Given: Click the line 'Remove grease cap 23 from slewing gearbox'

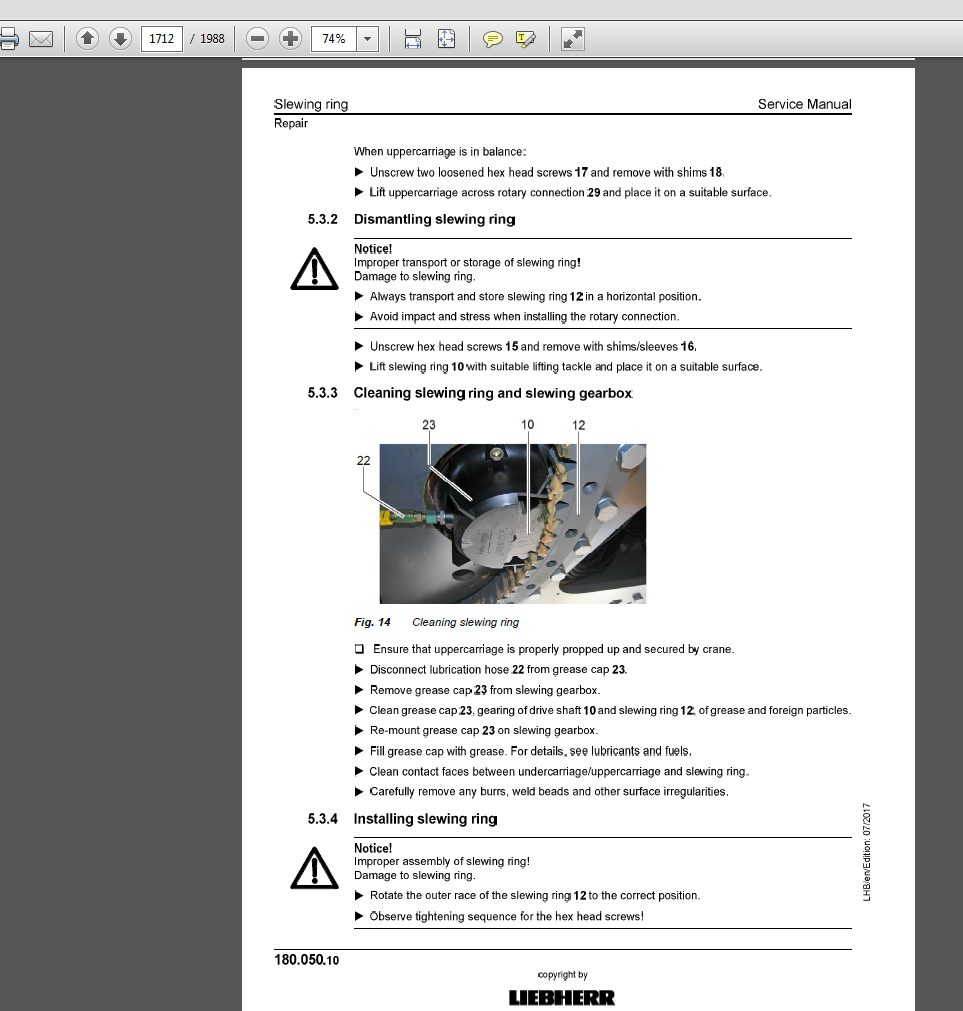Looking at the screenshot, I should point(485,690).
